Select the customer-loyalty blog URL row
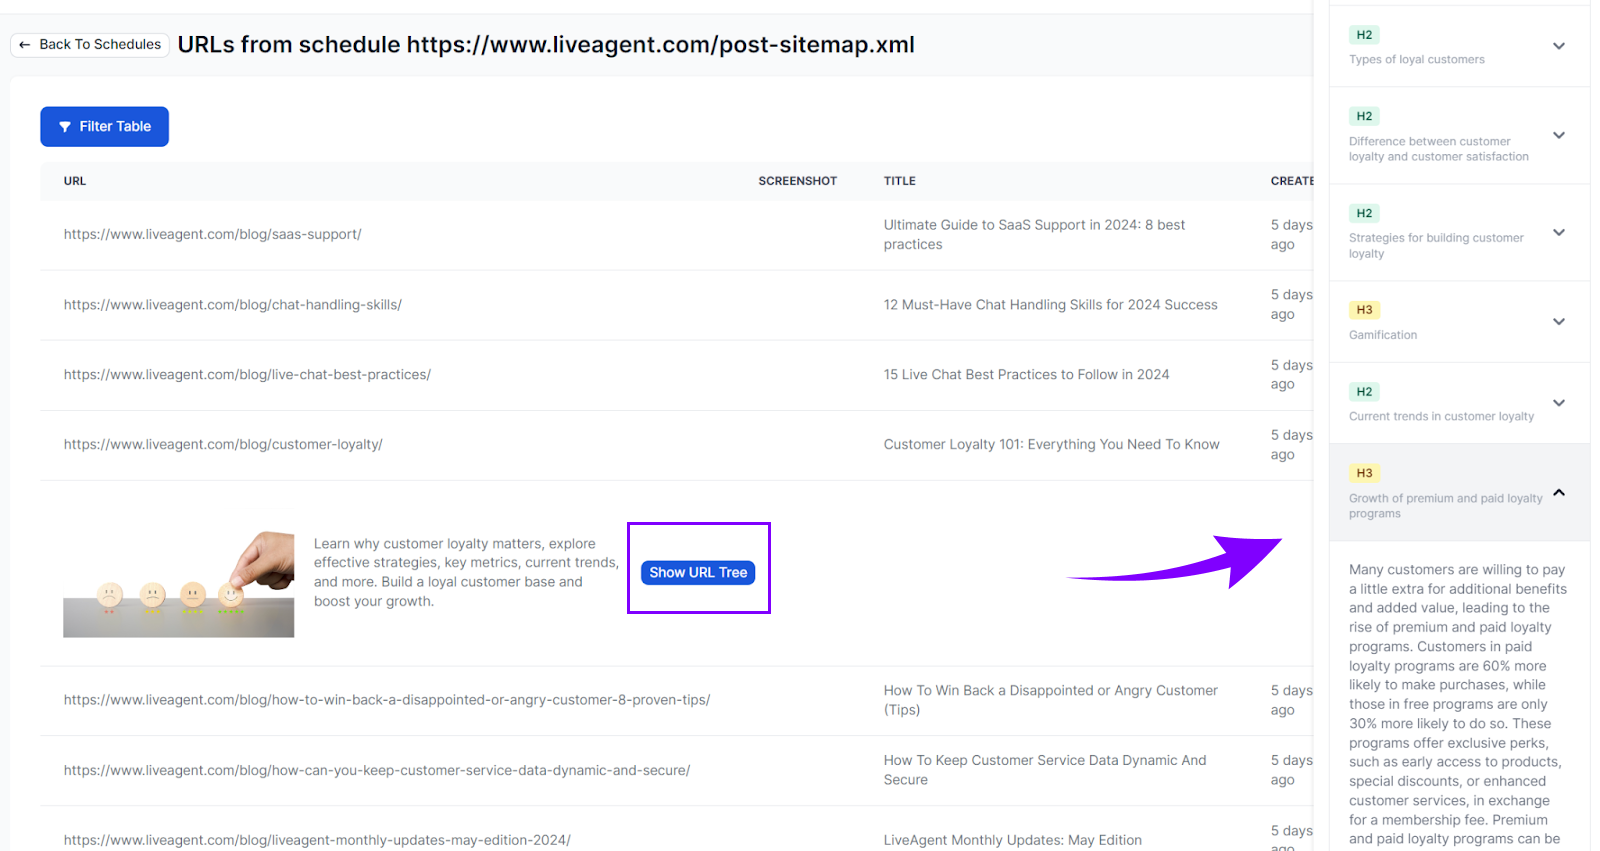This screenshot has width=1600, height=851. tap(223, 445)
